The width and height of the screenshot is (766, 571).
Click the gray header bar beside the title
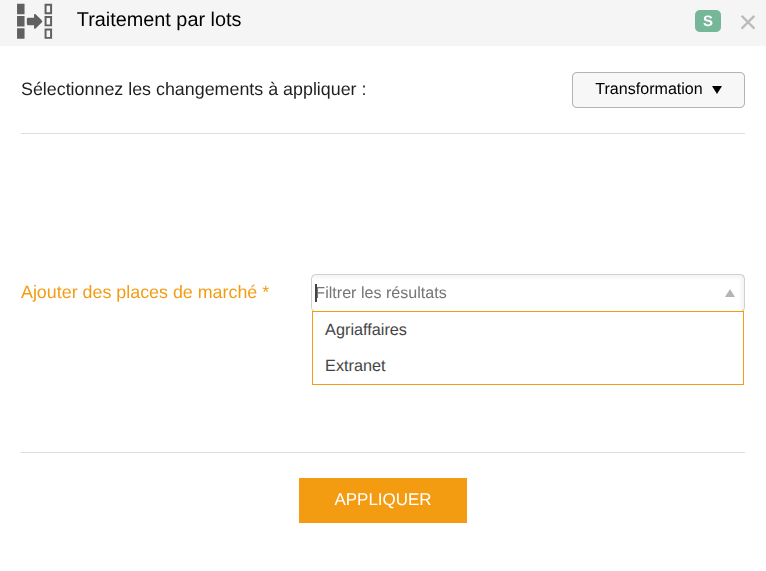tap(464, 22)
